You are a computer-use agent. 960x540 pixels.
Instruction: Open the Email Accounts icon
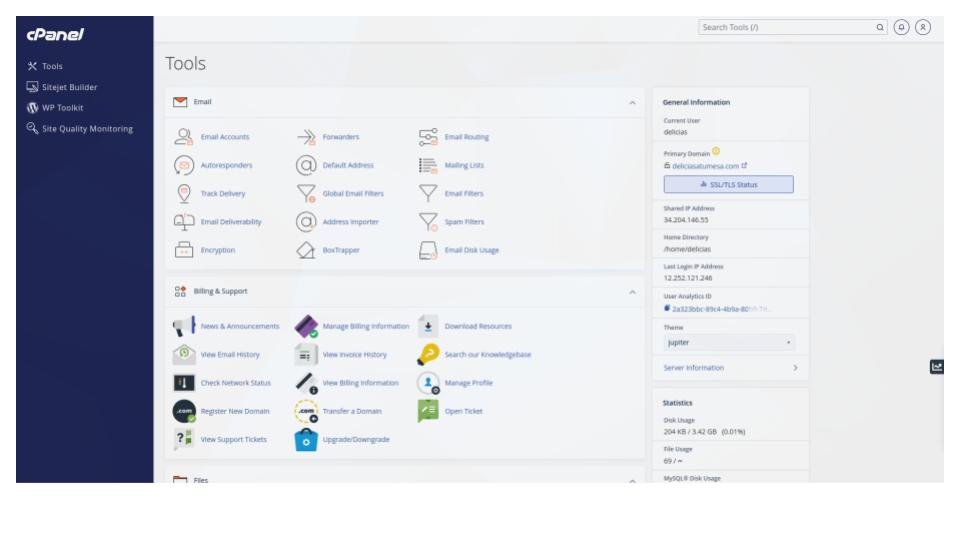184,137
